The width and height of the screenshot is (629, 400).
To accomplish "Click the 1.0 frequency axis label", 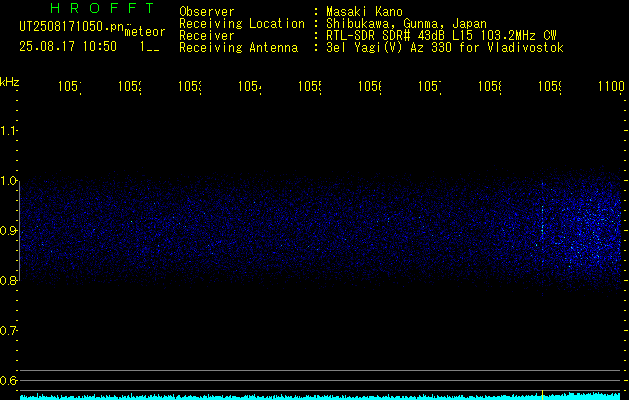I will click(8, 181).
